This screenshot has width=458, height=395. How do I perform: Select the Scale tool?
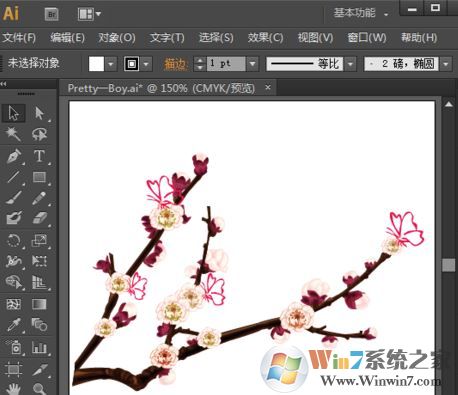39,240
